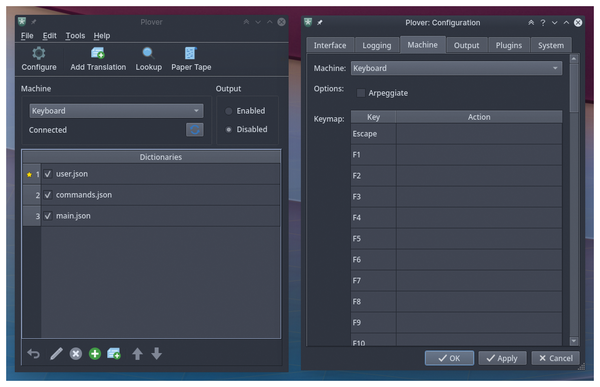Click the Action cell for F1
Screen dimensions: 600x387
tap(479, 155)
